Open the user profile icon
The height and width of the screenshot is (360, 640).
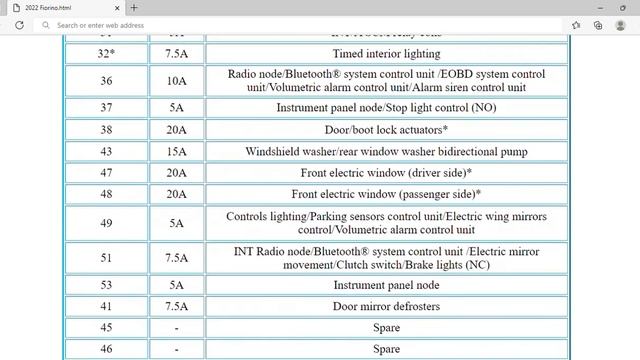(x=620, y=25)
